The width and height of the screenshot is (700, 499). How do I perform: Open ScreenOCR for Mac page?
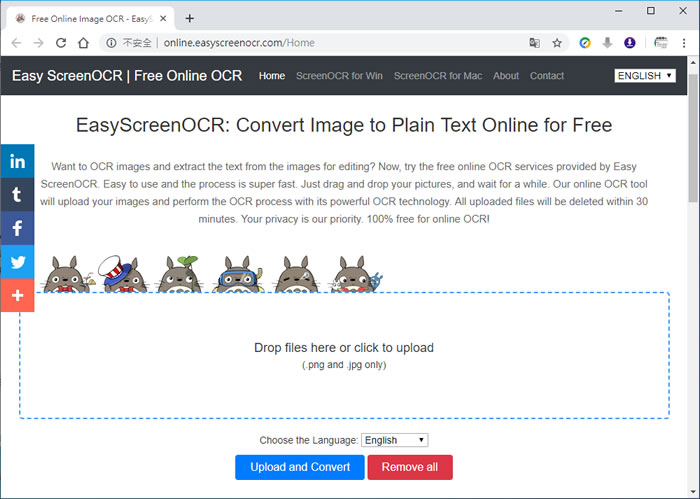coord(438,76)
